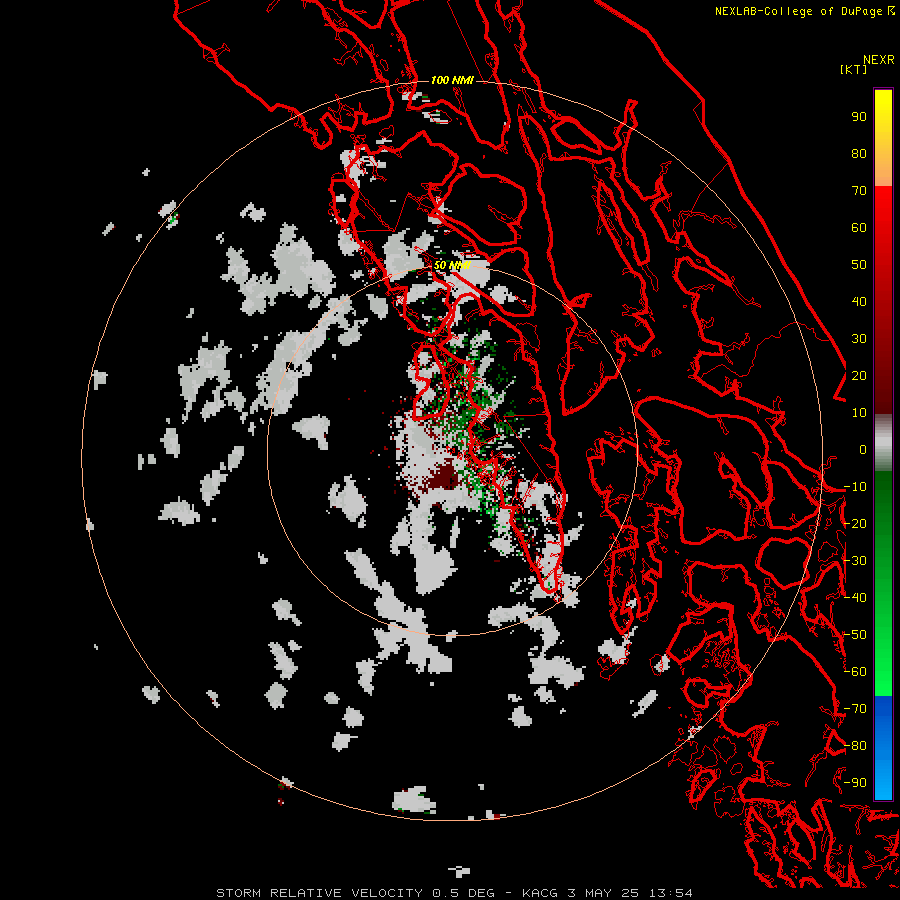Viewport: 900px width, 900px height.
Task: Click the 10 knot scale label
Action: pos(859,413)
